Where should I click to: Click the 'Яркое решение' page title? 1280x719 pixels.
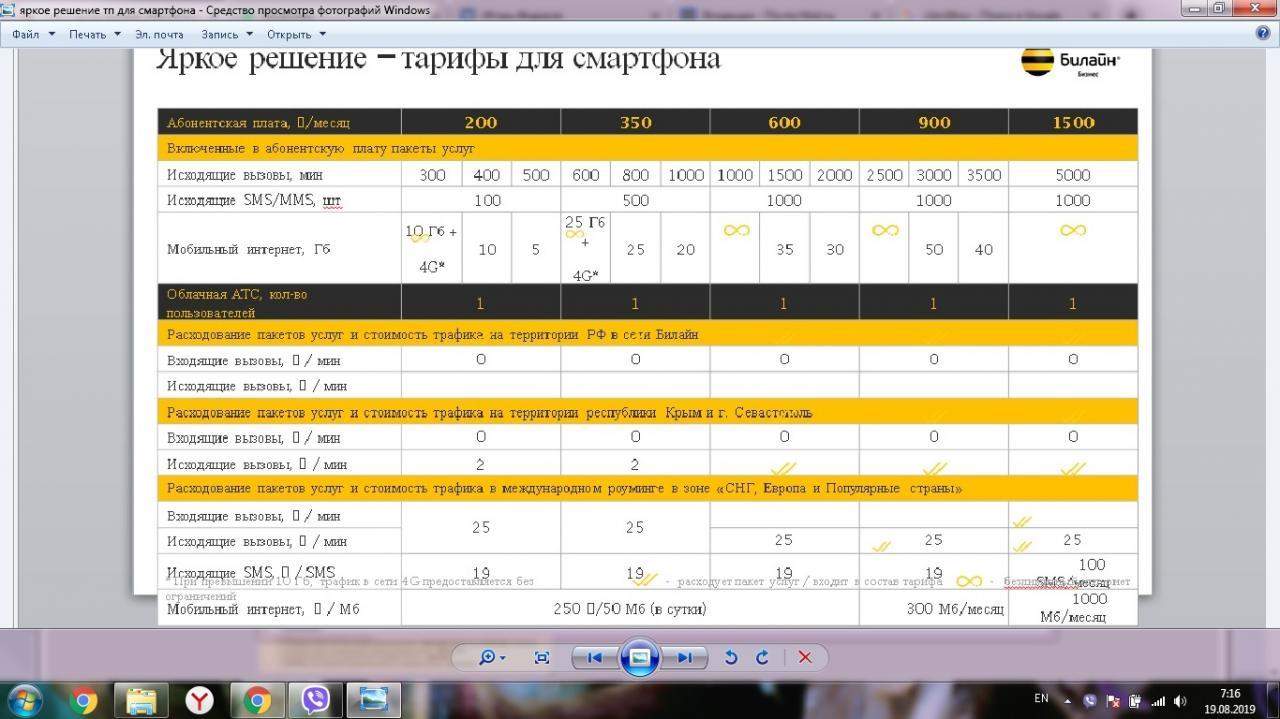pyautogui.click(x=438, y=58)
